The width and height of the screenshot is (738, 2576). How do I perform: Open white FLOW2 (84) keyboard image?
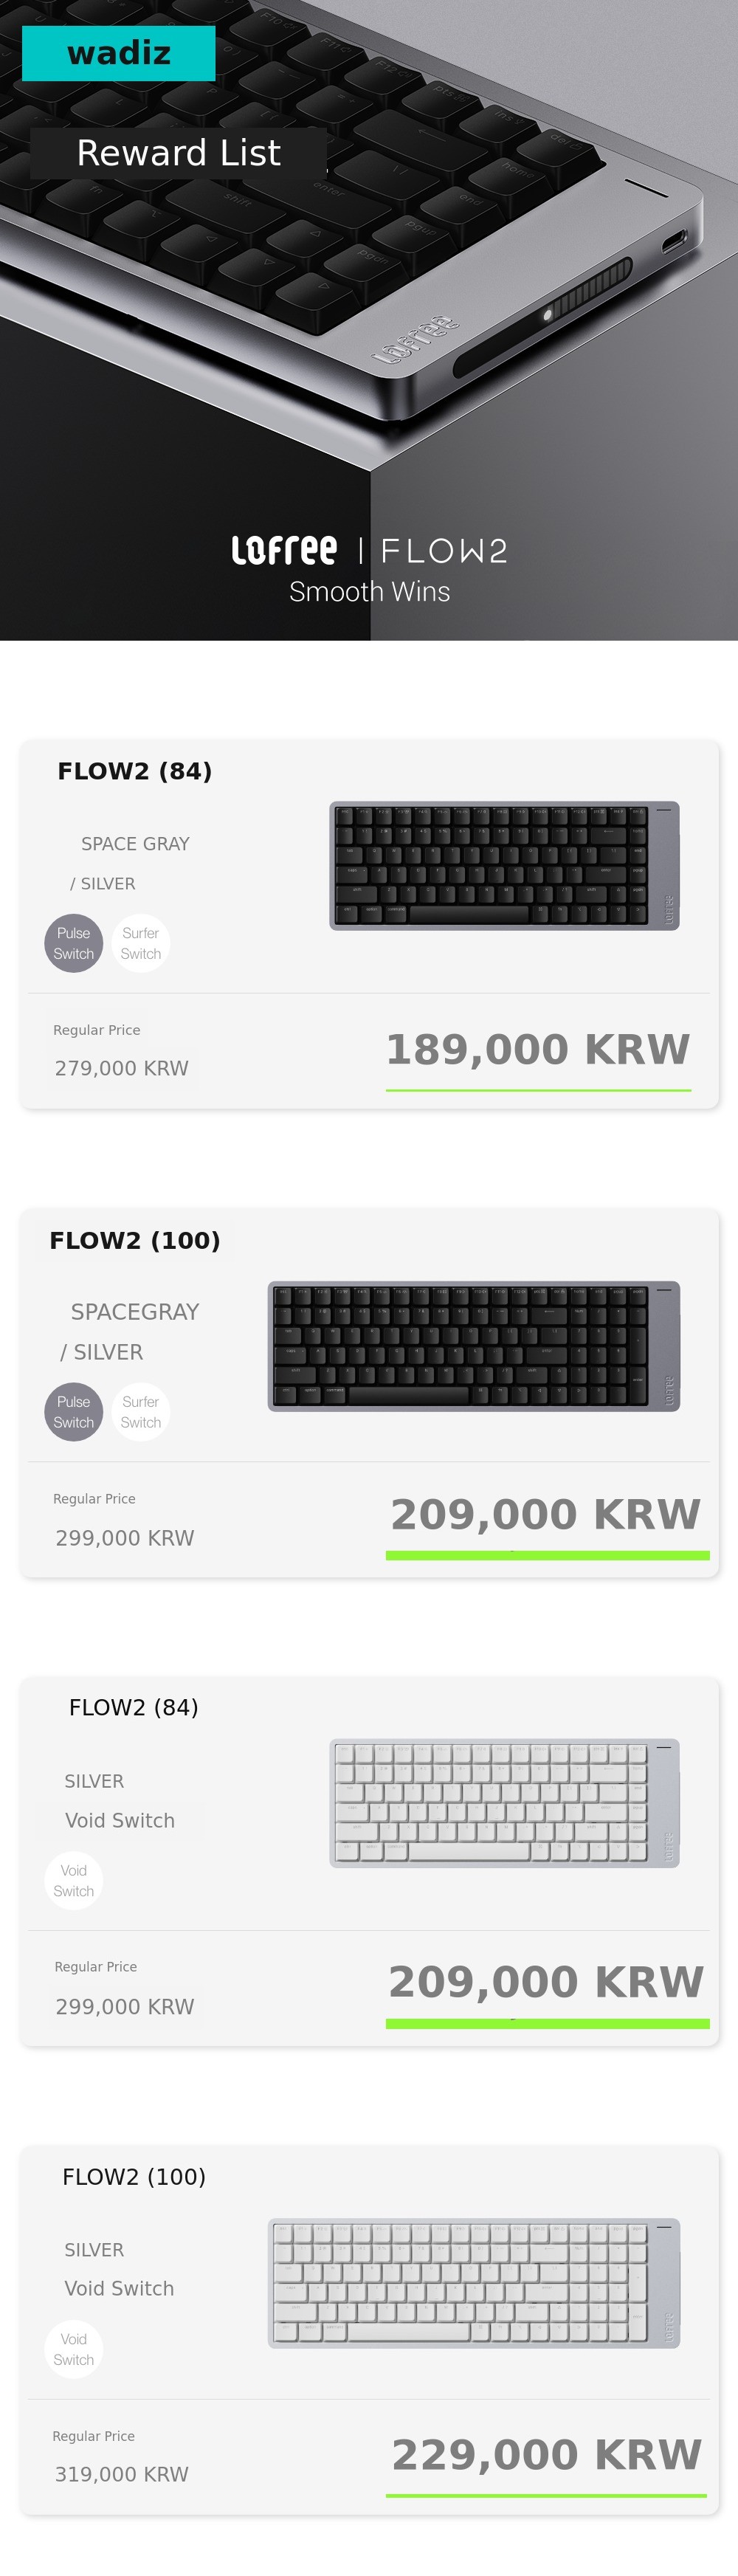504,1803
